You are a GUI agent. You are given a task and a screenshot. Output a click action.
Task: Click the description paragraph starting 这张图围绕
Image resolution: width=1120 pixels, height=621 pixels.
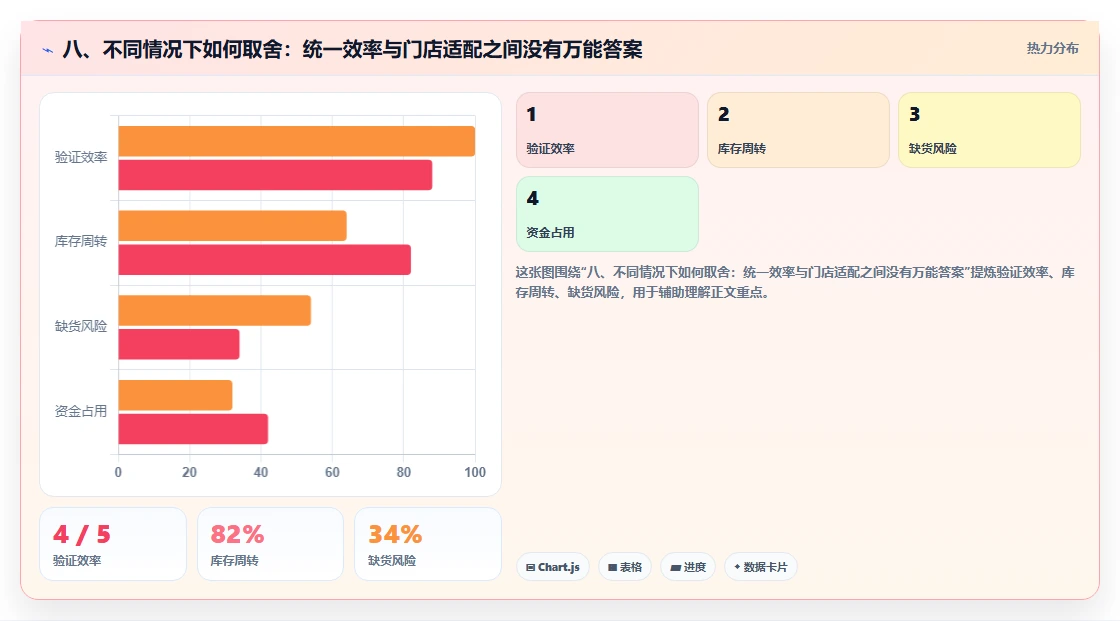point(795,282)
